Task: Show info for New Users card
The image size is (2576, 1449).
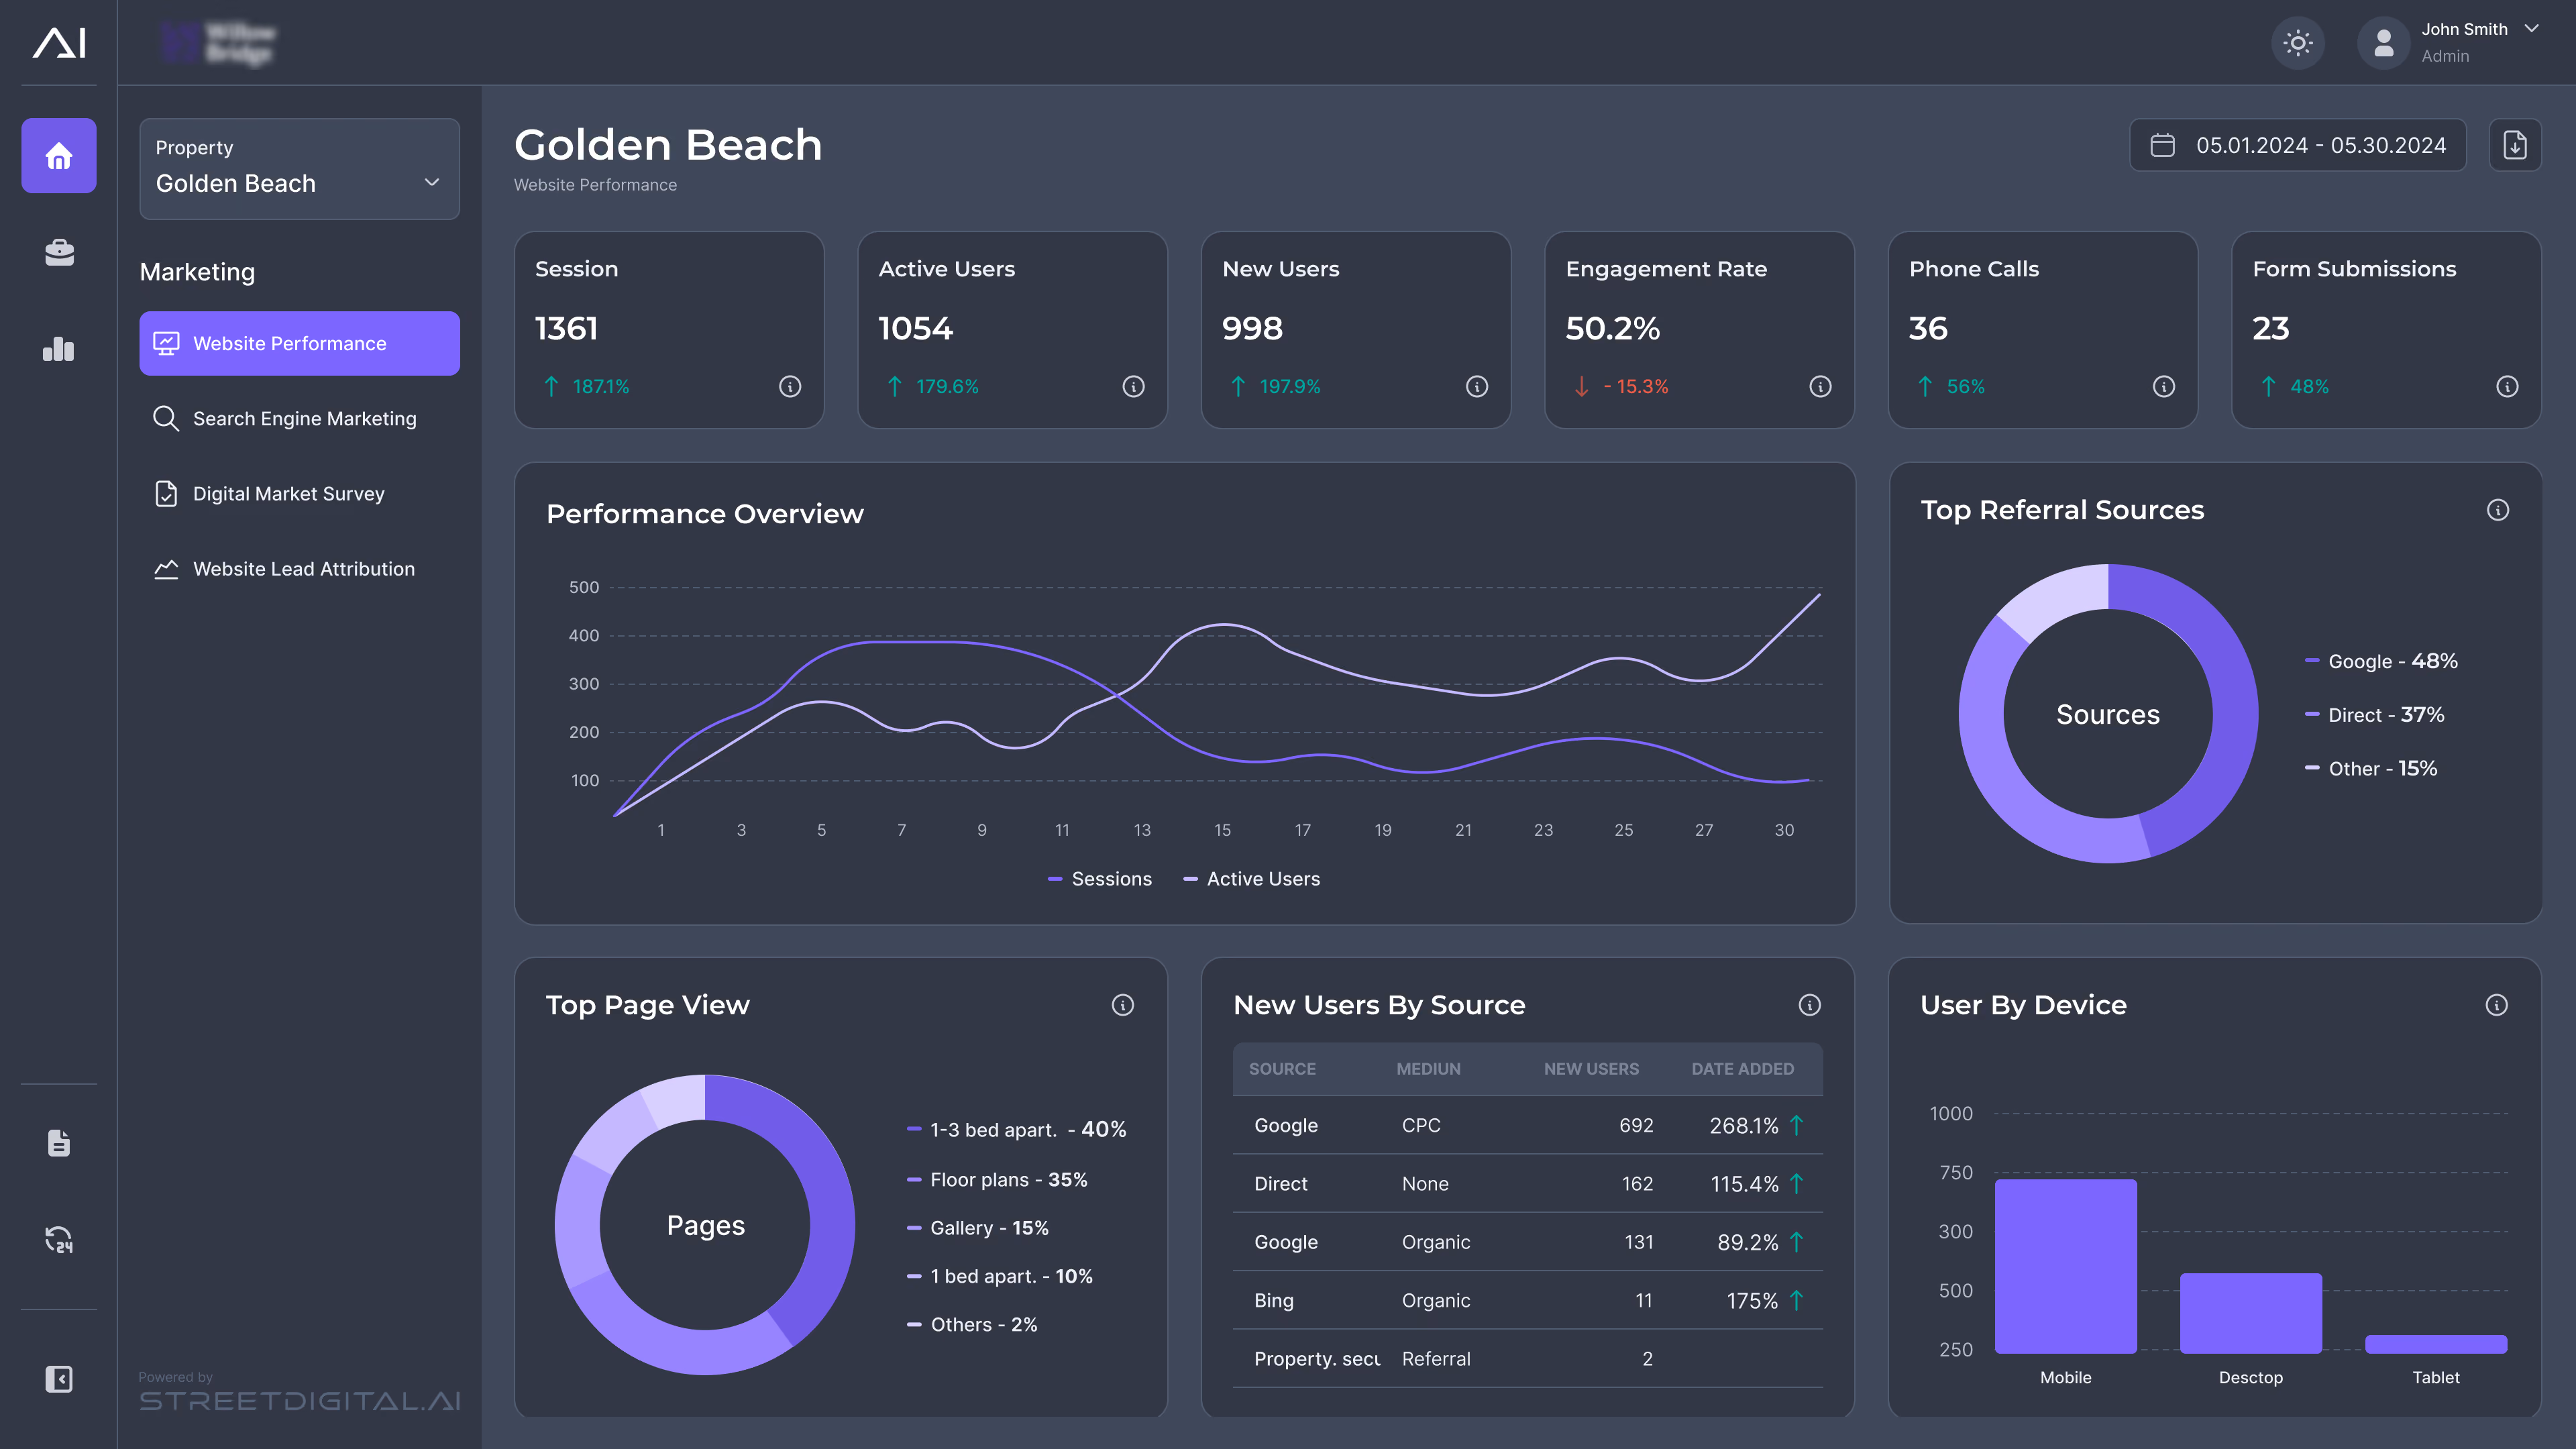Action: pos(1477,386)
